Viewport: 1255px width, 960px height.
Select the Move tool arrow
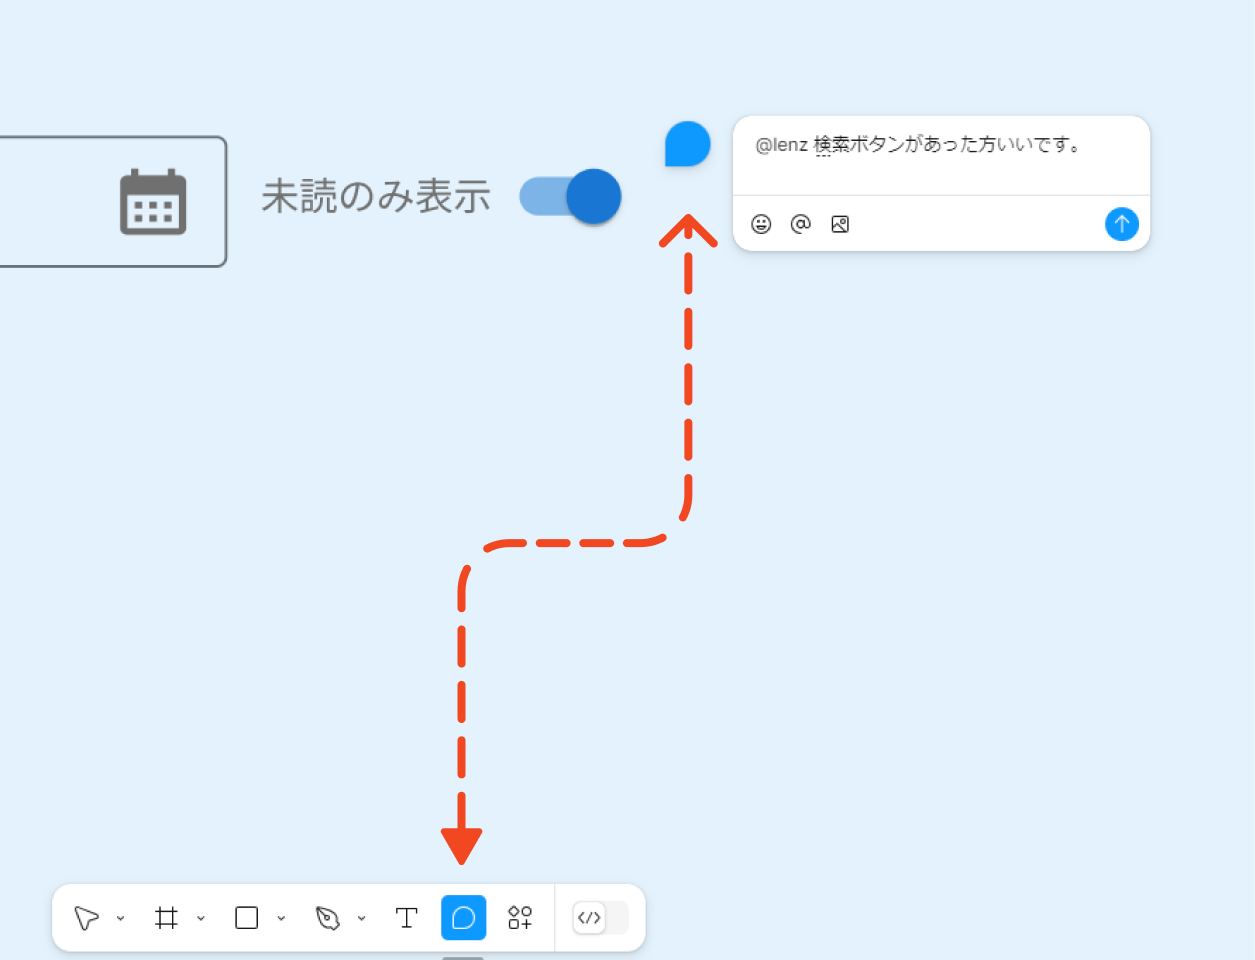pyautogui.click(x=87, y=918)
